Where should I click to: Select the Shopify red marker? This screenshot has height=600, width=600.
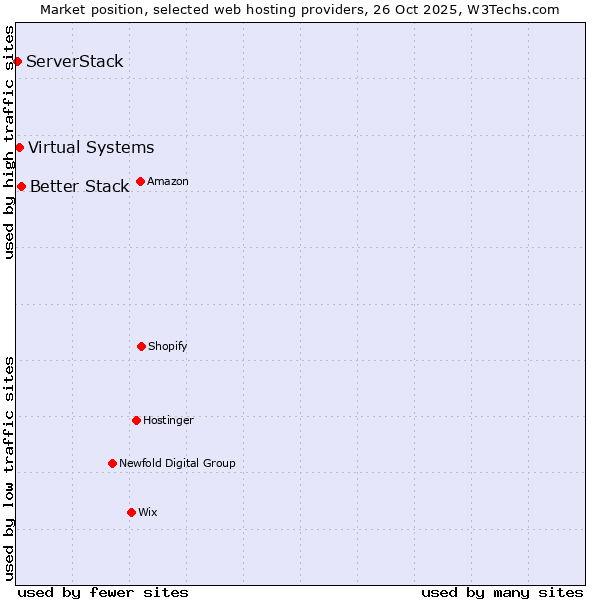141,347
